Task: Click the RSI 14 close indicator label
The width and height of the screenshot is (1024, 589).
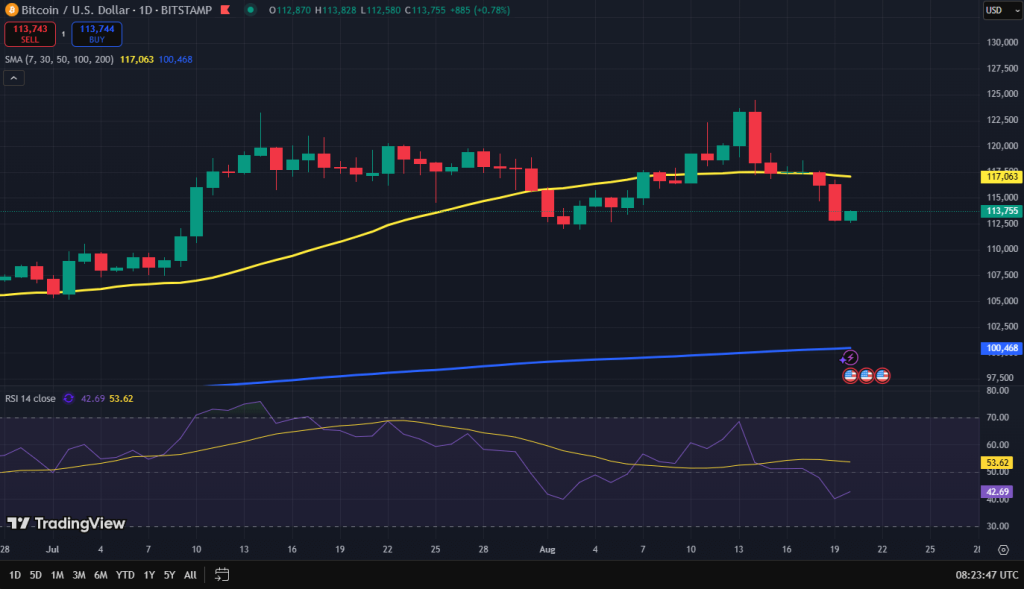Action: point(30,398)
